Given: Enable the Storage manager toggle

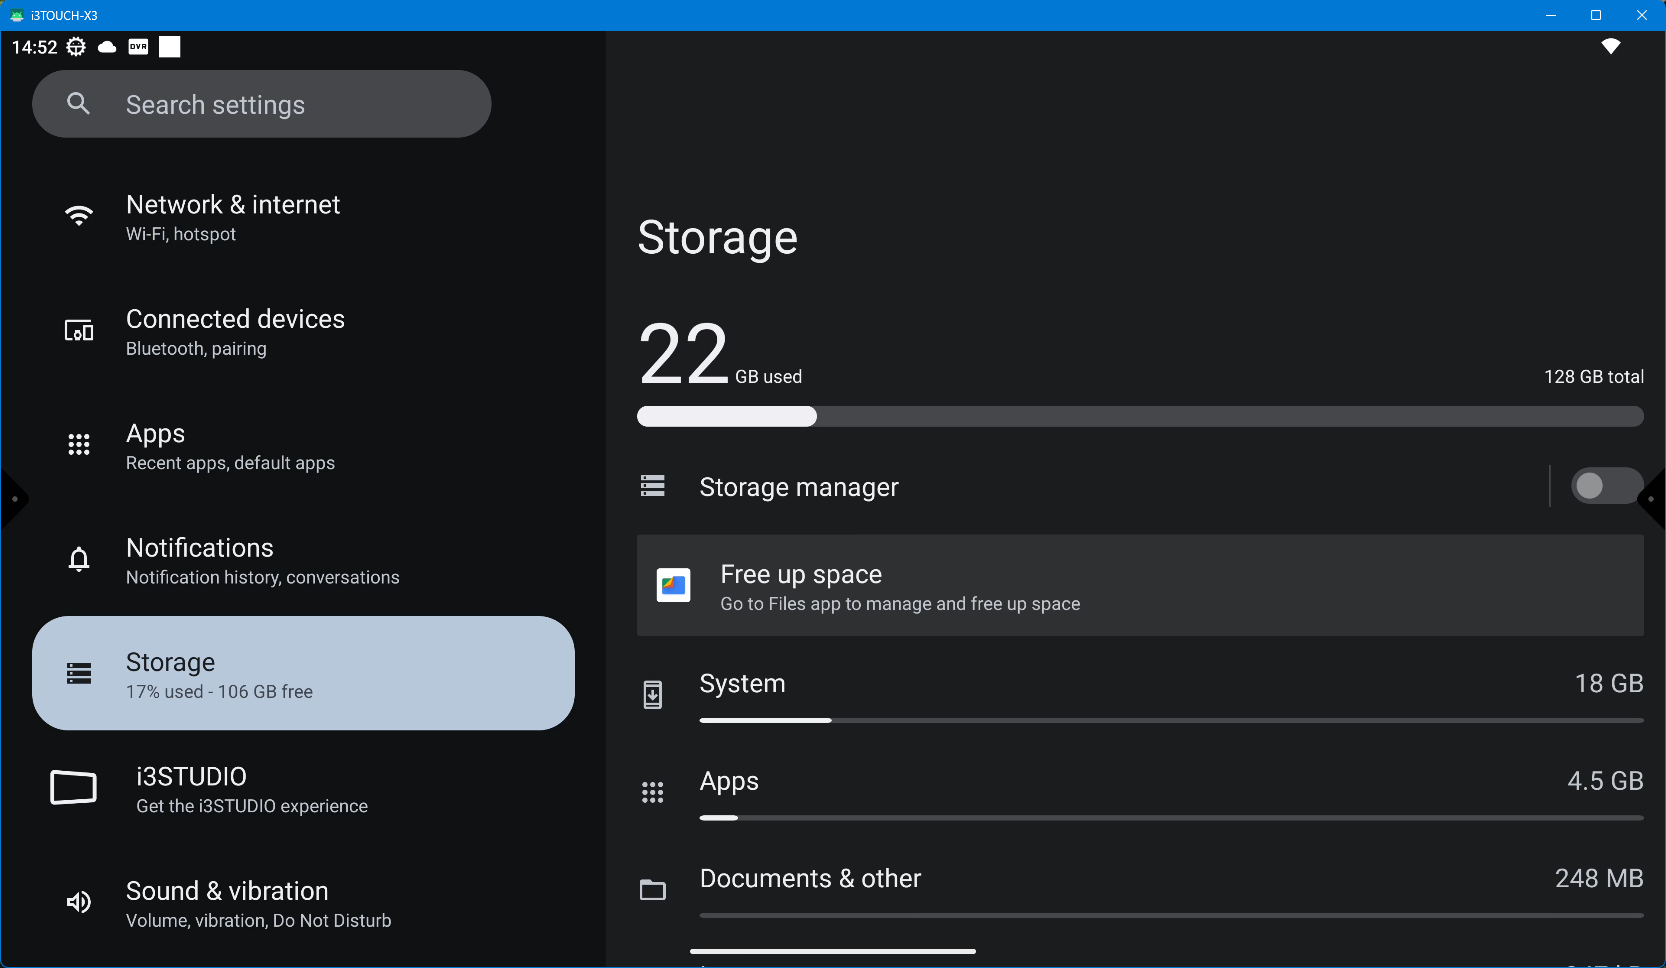Looking at the screenshot, I should click(x=1604, y=486).
